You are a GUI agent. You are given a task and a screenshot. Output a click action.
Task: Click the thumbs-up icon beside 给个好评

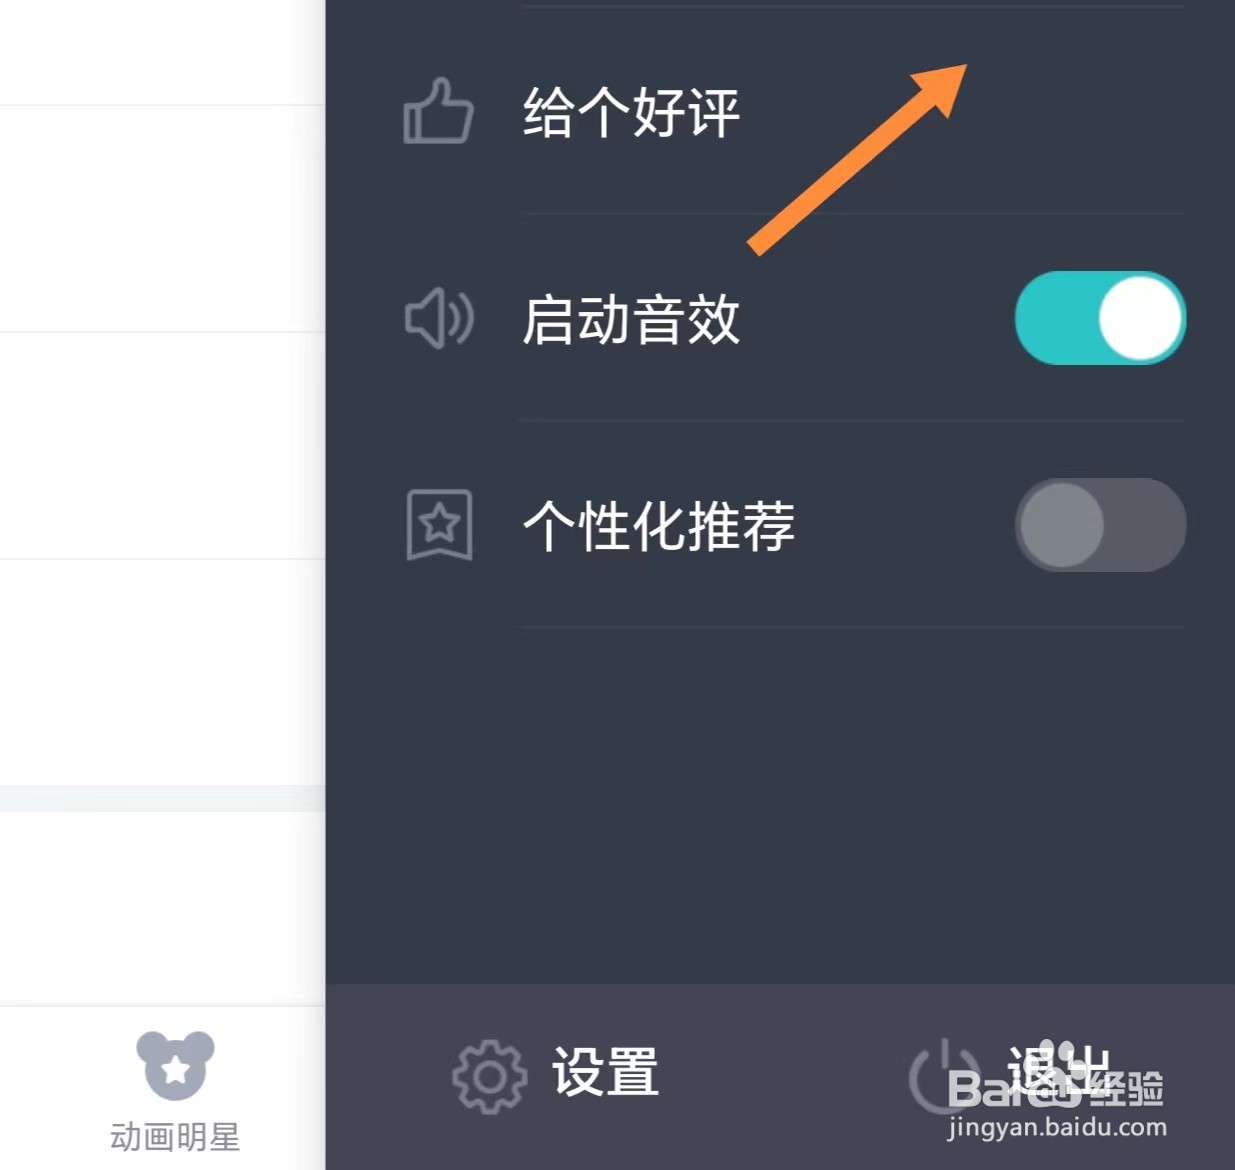point(438,111)
